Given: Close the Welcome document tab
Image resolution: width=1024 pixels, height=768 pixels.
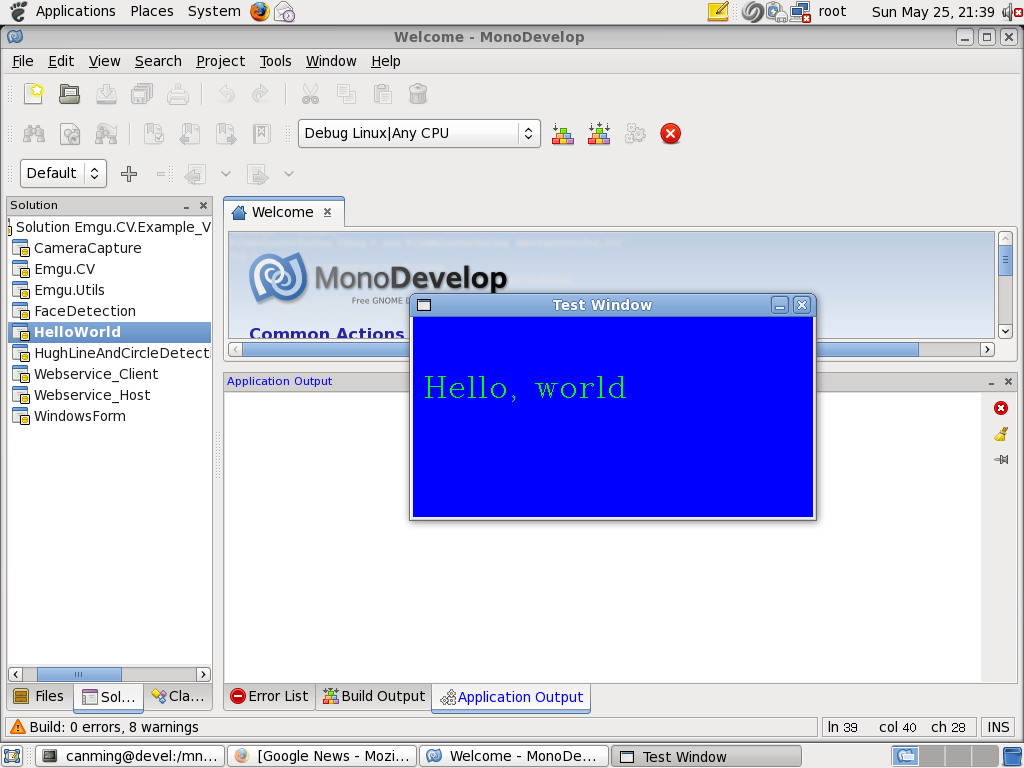Looking at the screenshot, I should click(328, 212).
